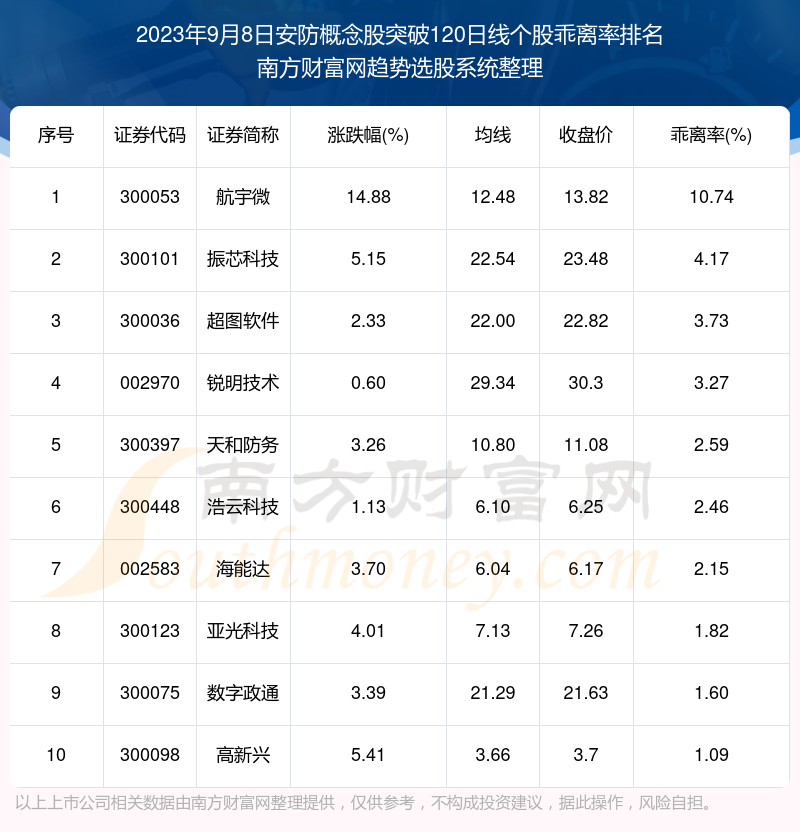The image size is (800, 832).
Task: Select stock code 300101
Action: pos(150,259)
